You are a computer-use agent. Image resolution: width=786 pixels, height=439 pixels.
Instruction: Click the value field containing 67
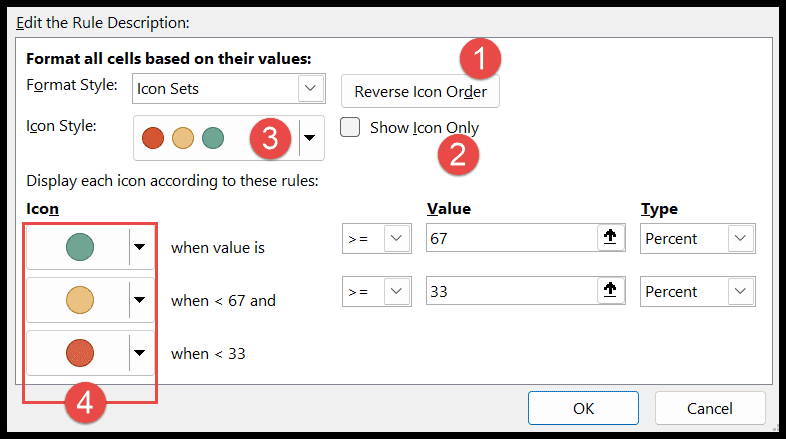coord(511,238)
